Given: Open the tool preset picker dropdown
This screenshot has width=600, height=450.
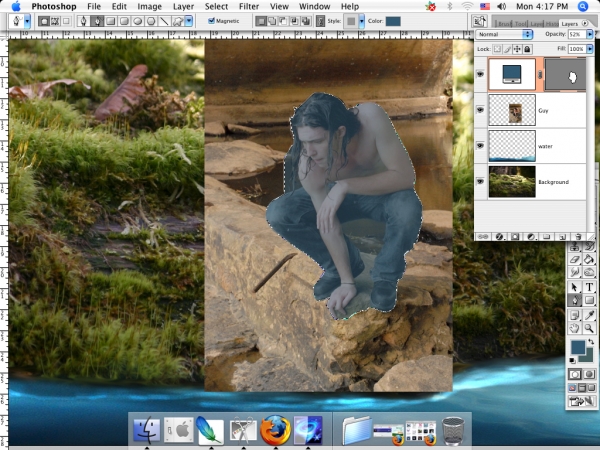Looking at the screenshot, I should tap(27, 21).
